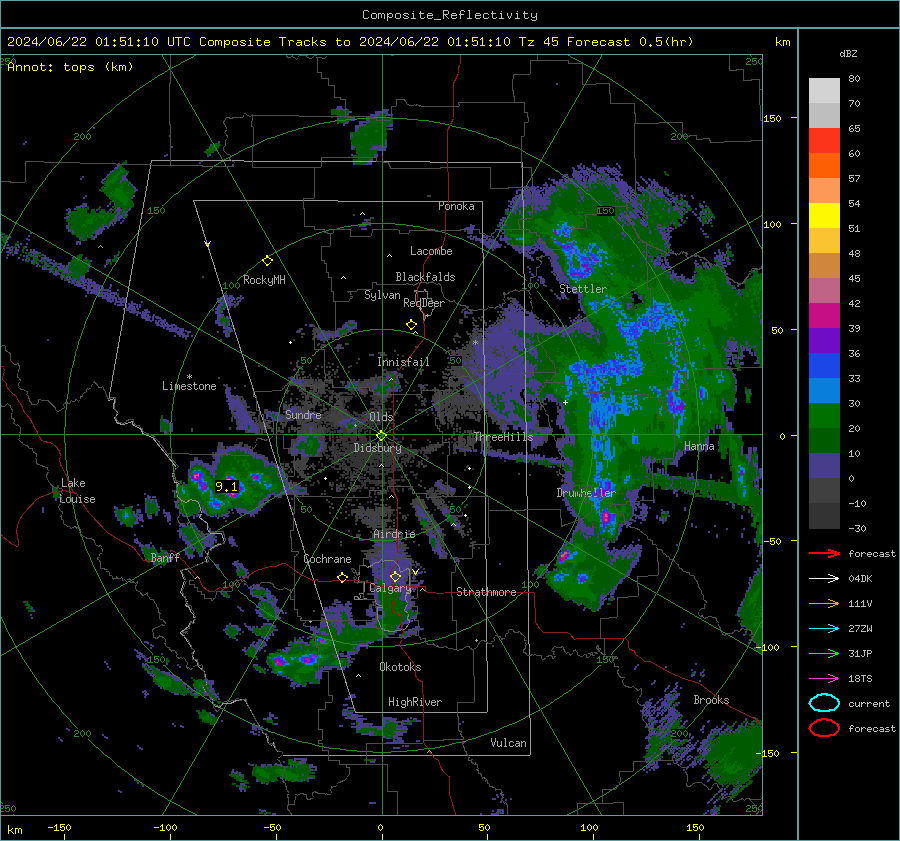Screen dimensions: 900x841
Task: Click the Sundre label
Action: click(303, 415)
